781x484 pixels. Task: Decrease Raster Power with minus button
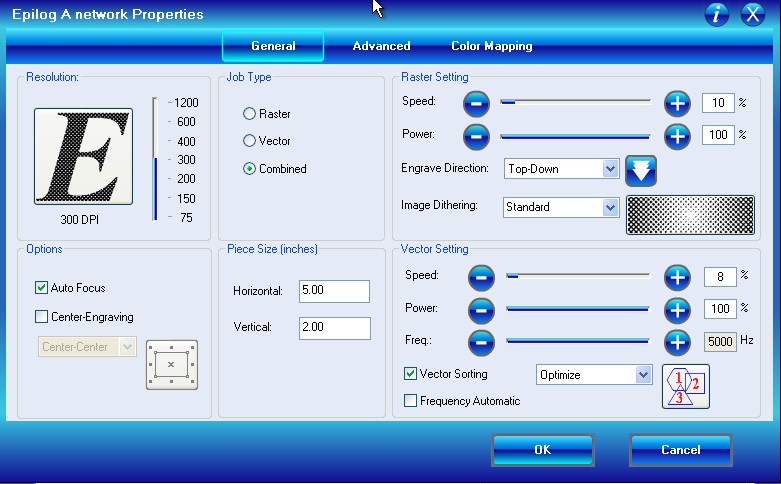click(x=476, y=136)
